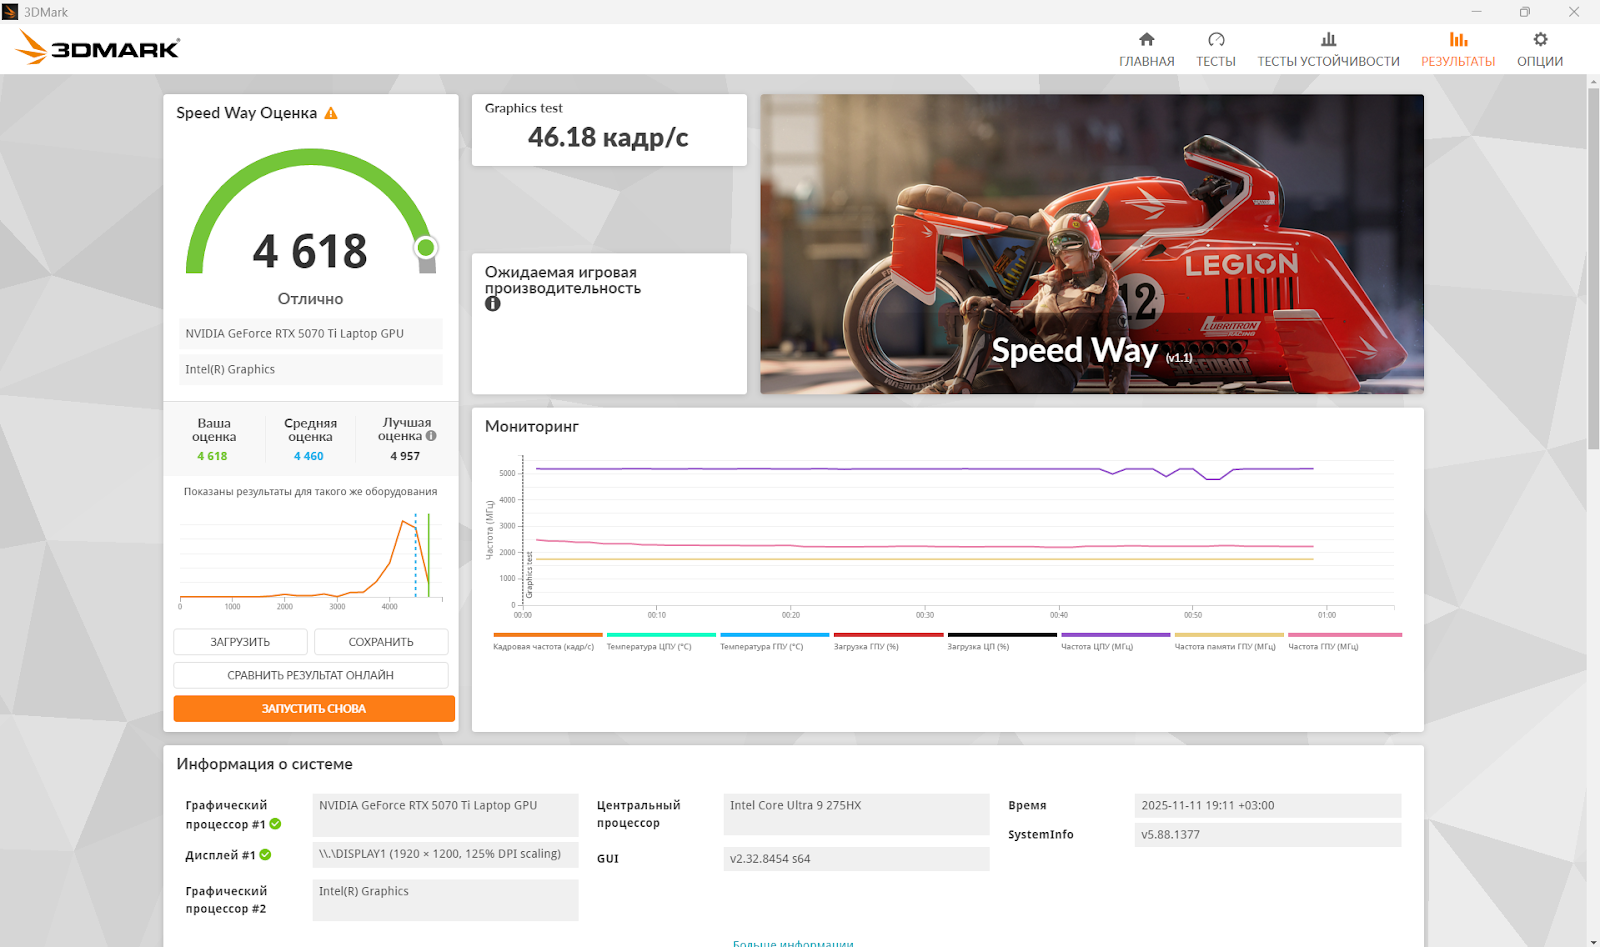Screen dimensions: 1600x947
Task: Click the Intel Core Ultra 9 275HX field
Action: coord(856,814)
